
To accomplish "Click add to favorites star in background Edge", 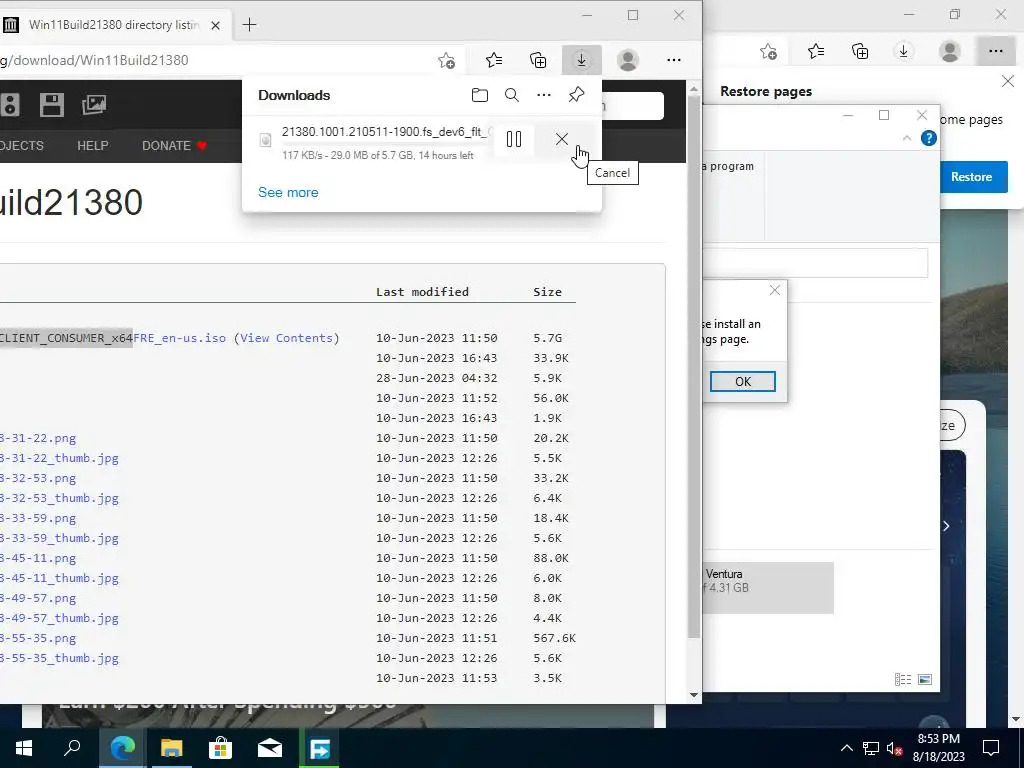I will coord(769,51).
